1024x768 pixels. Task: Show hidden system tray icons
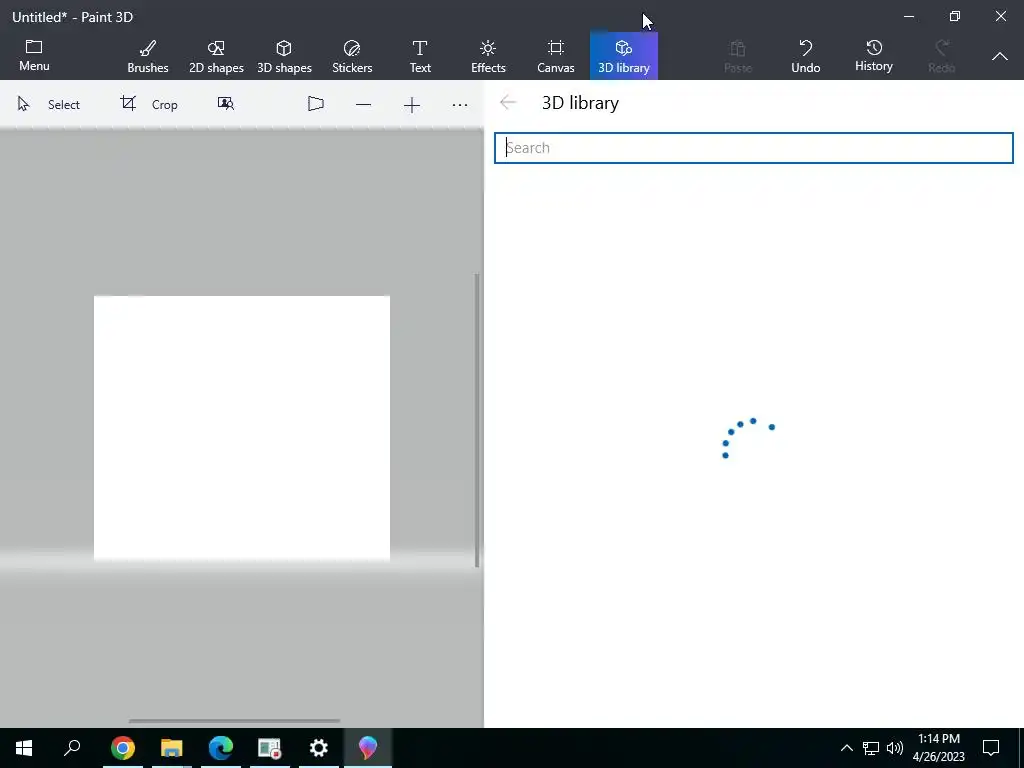846,748
